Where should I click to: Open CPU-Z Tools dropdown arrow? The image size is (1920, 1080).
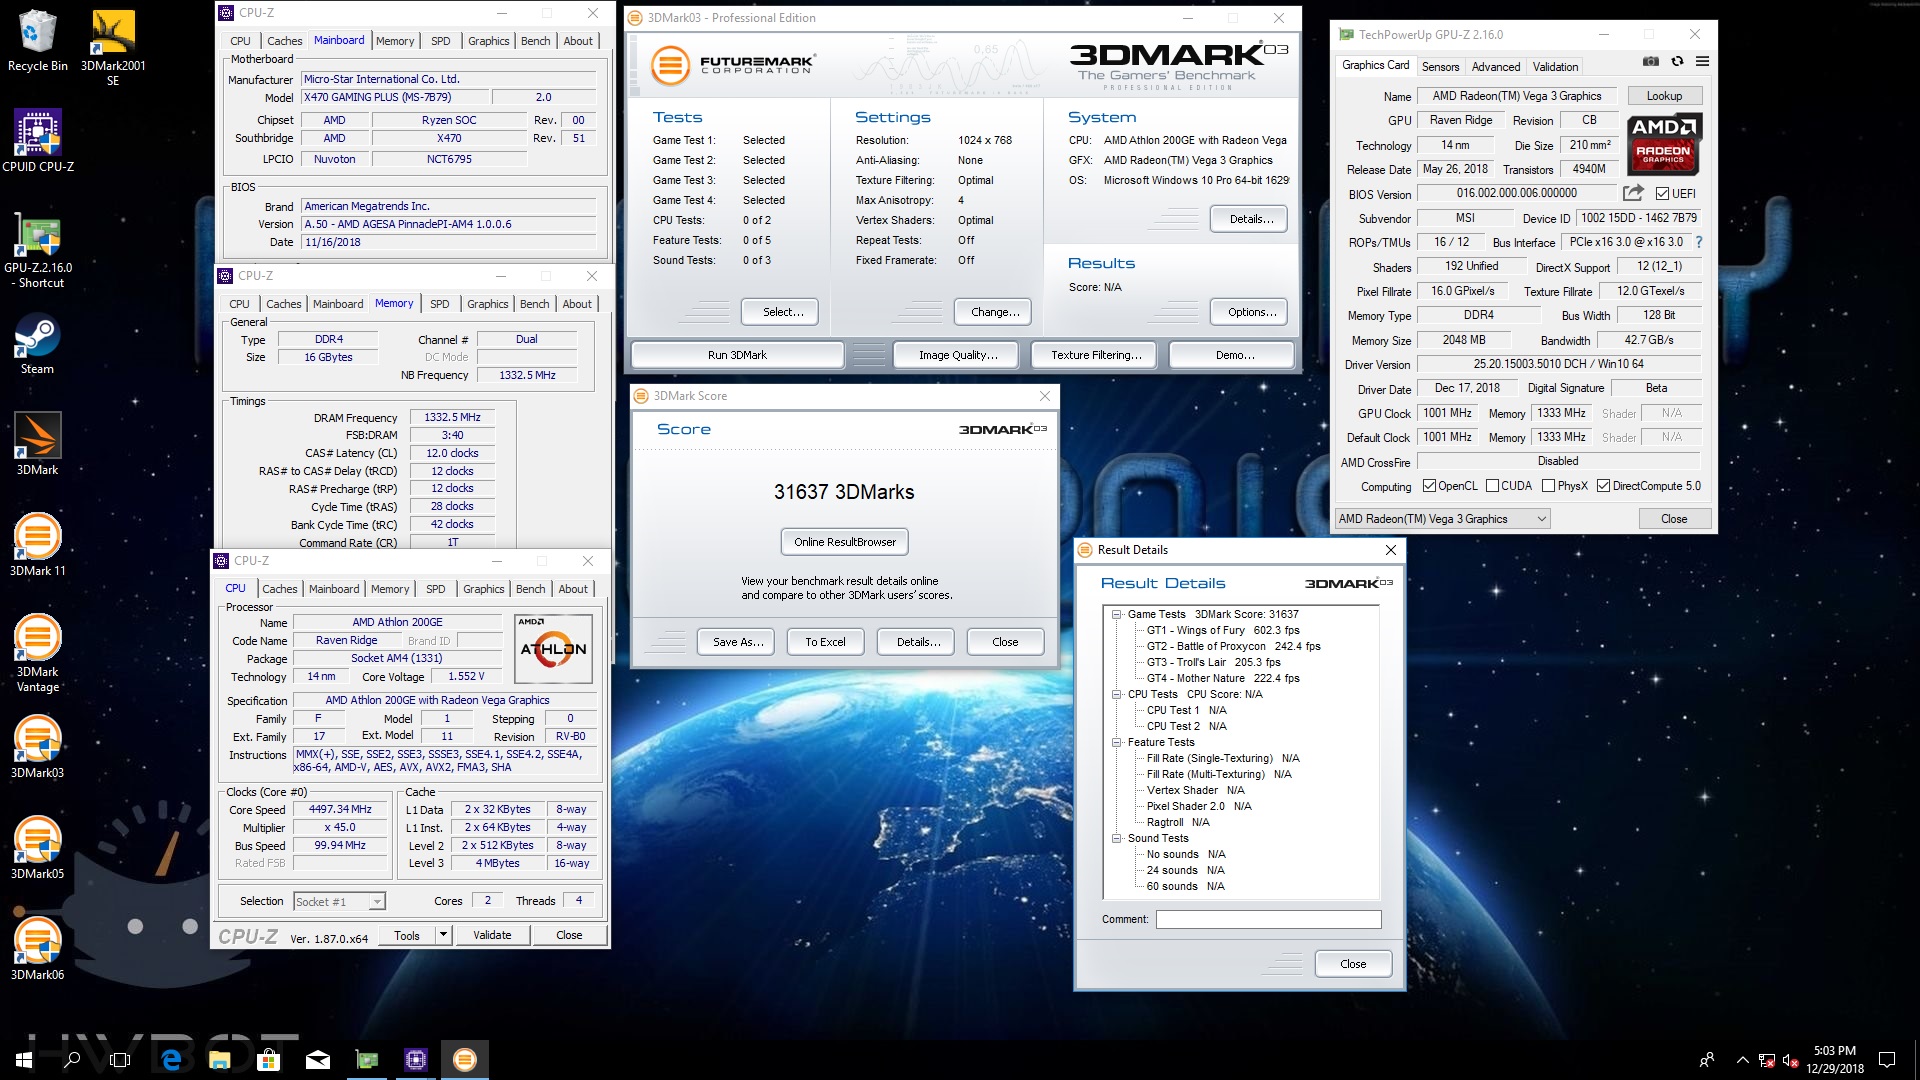(443, 935)
